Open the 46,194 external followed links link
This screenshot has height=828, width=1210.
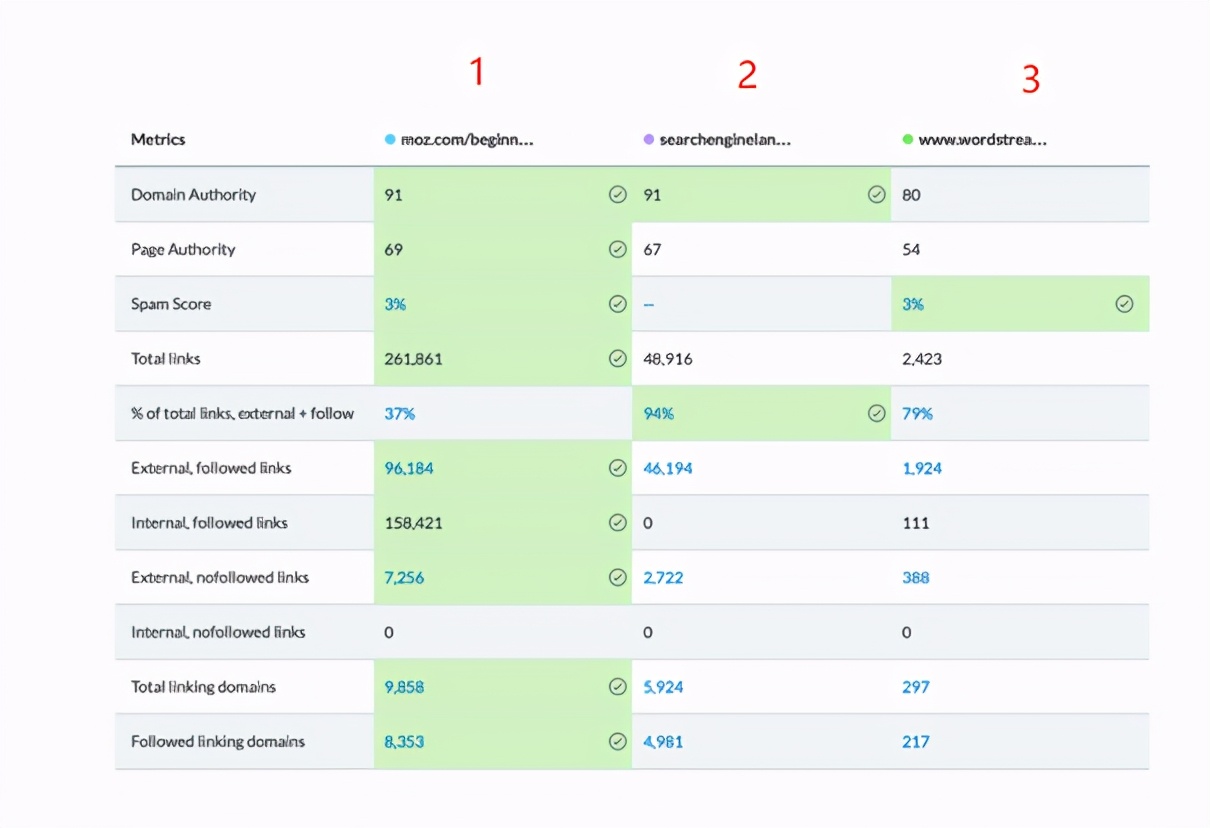click(667, 468)
